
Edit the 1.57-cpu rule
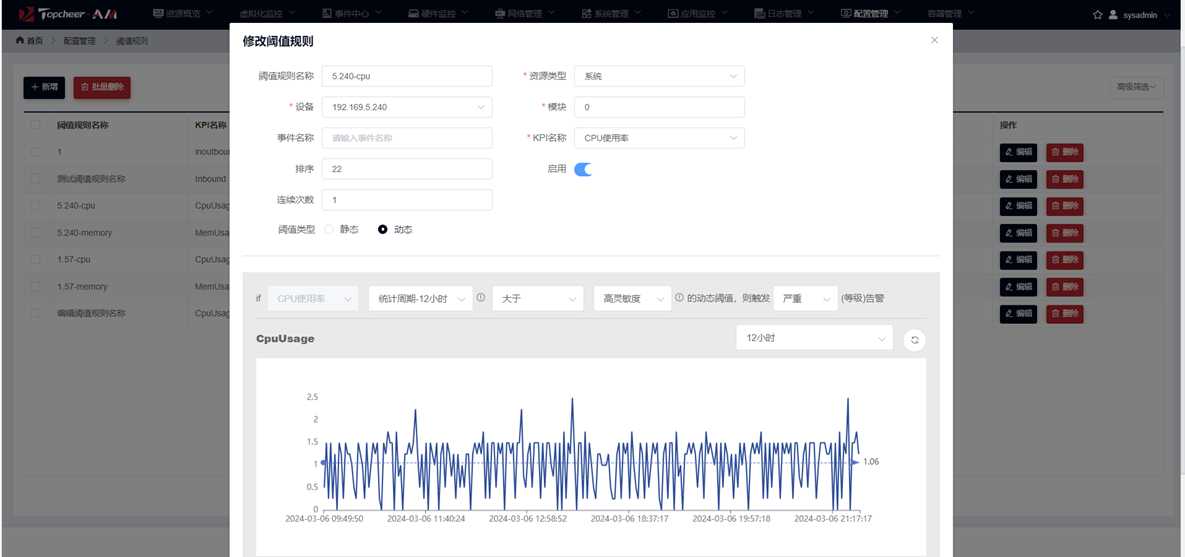point(1017,260)
